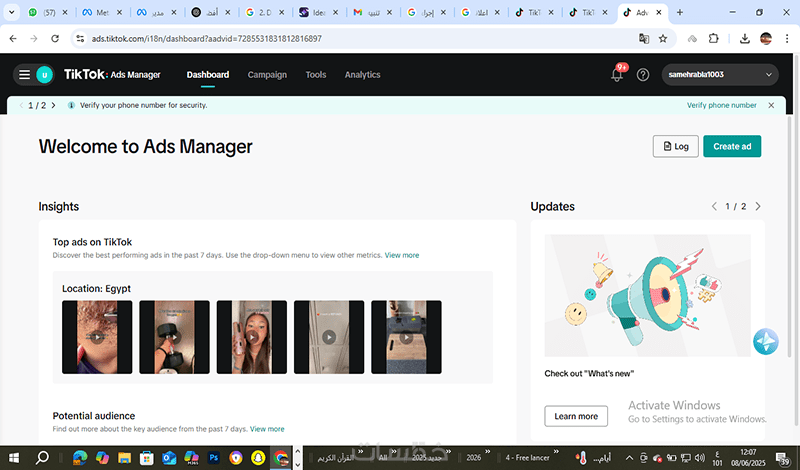
Task: Click the Create ad button
Action: click(732, 146)
